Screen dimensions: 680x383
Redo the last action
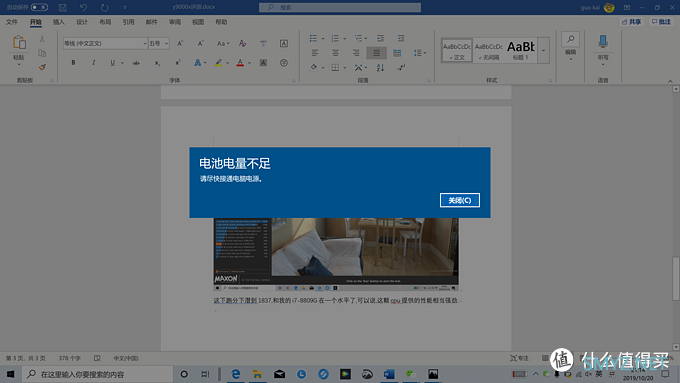104,7
